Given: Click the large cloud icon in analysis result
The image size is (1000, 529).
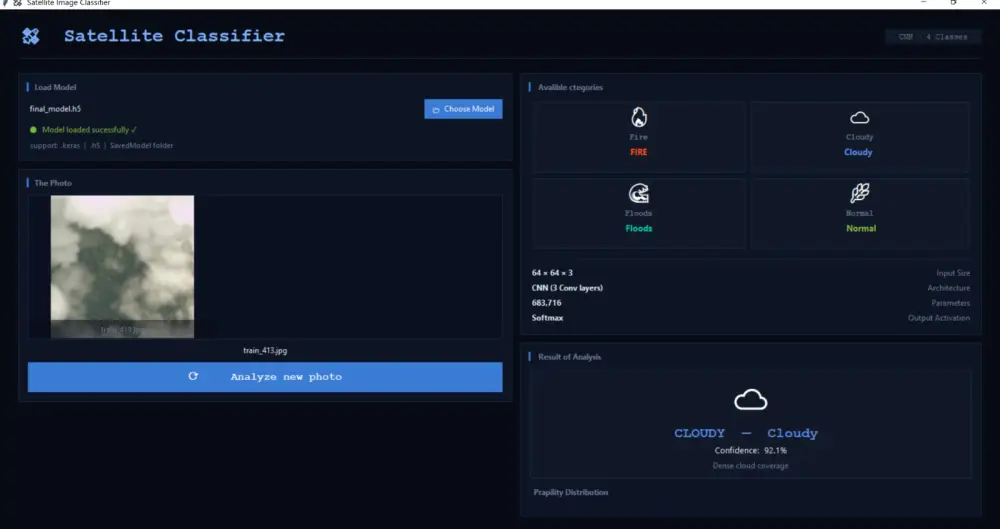Looking at the screenshot, I should tap(751, 400).
